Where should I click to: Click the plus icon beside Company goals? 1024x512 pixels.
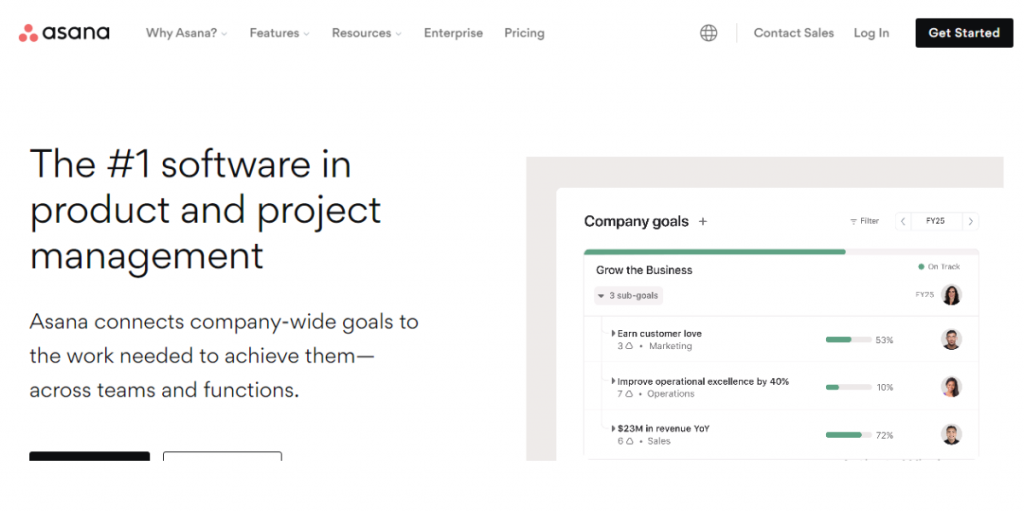point(703,221)
